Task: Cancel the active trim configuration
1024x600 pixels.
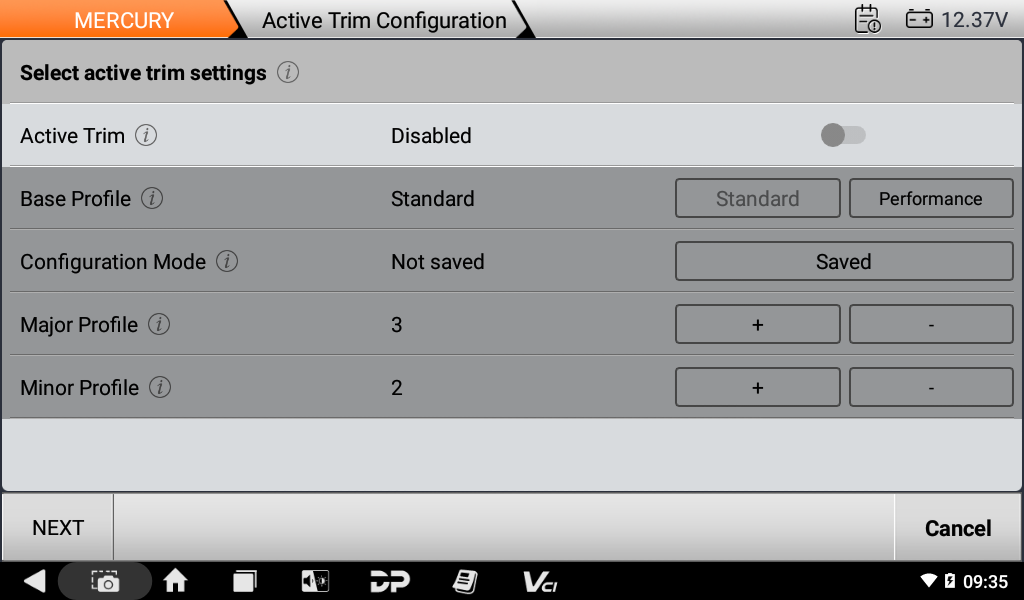Action: tap(957, 528)
